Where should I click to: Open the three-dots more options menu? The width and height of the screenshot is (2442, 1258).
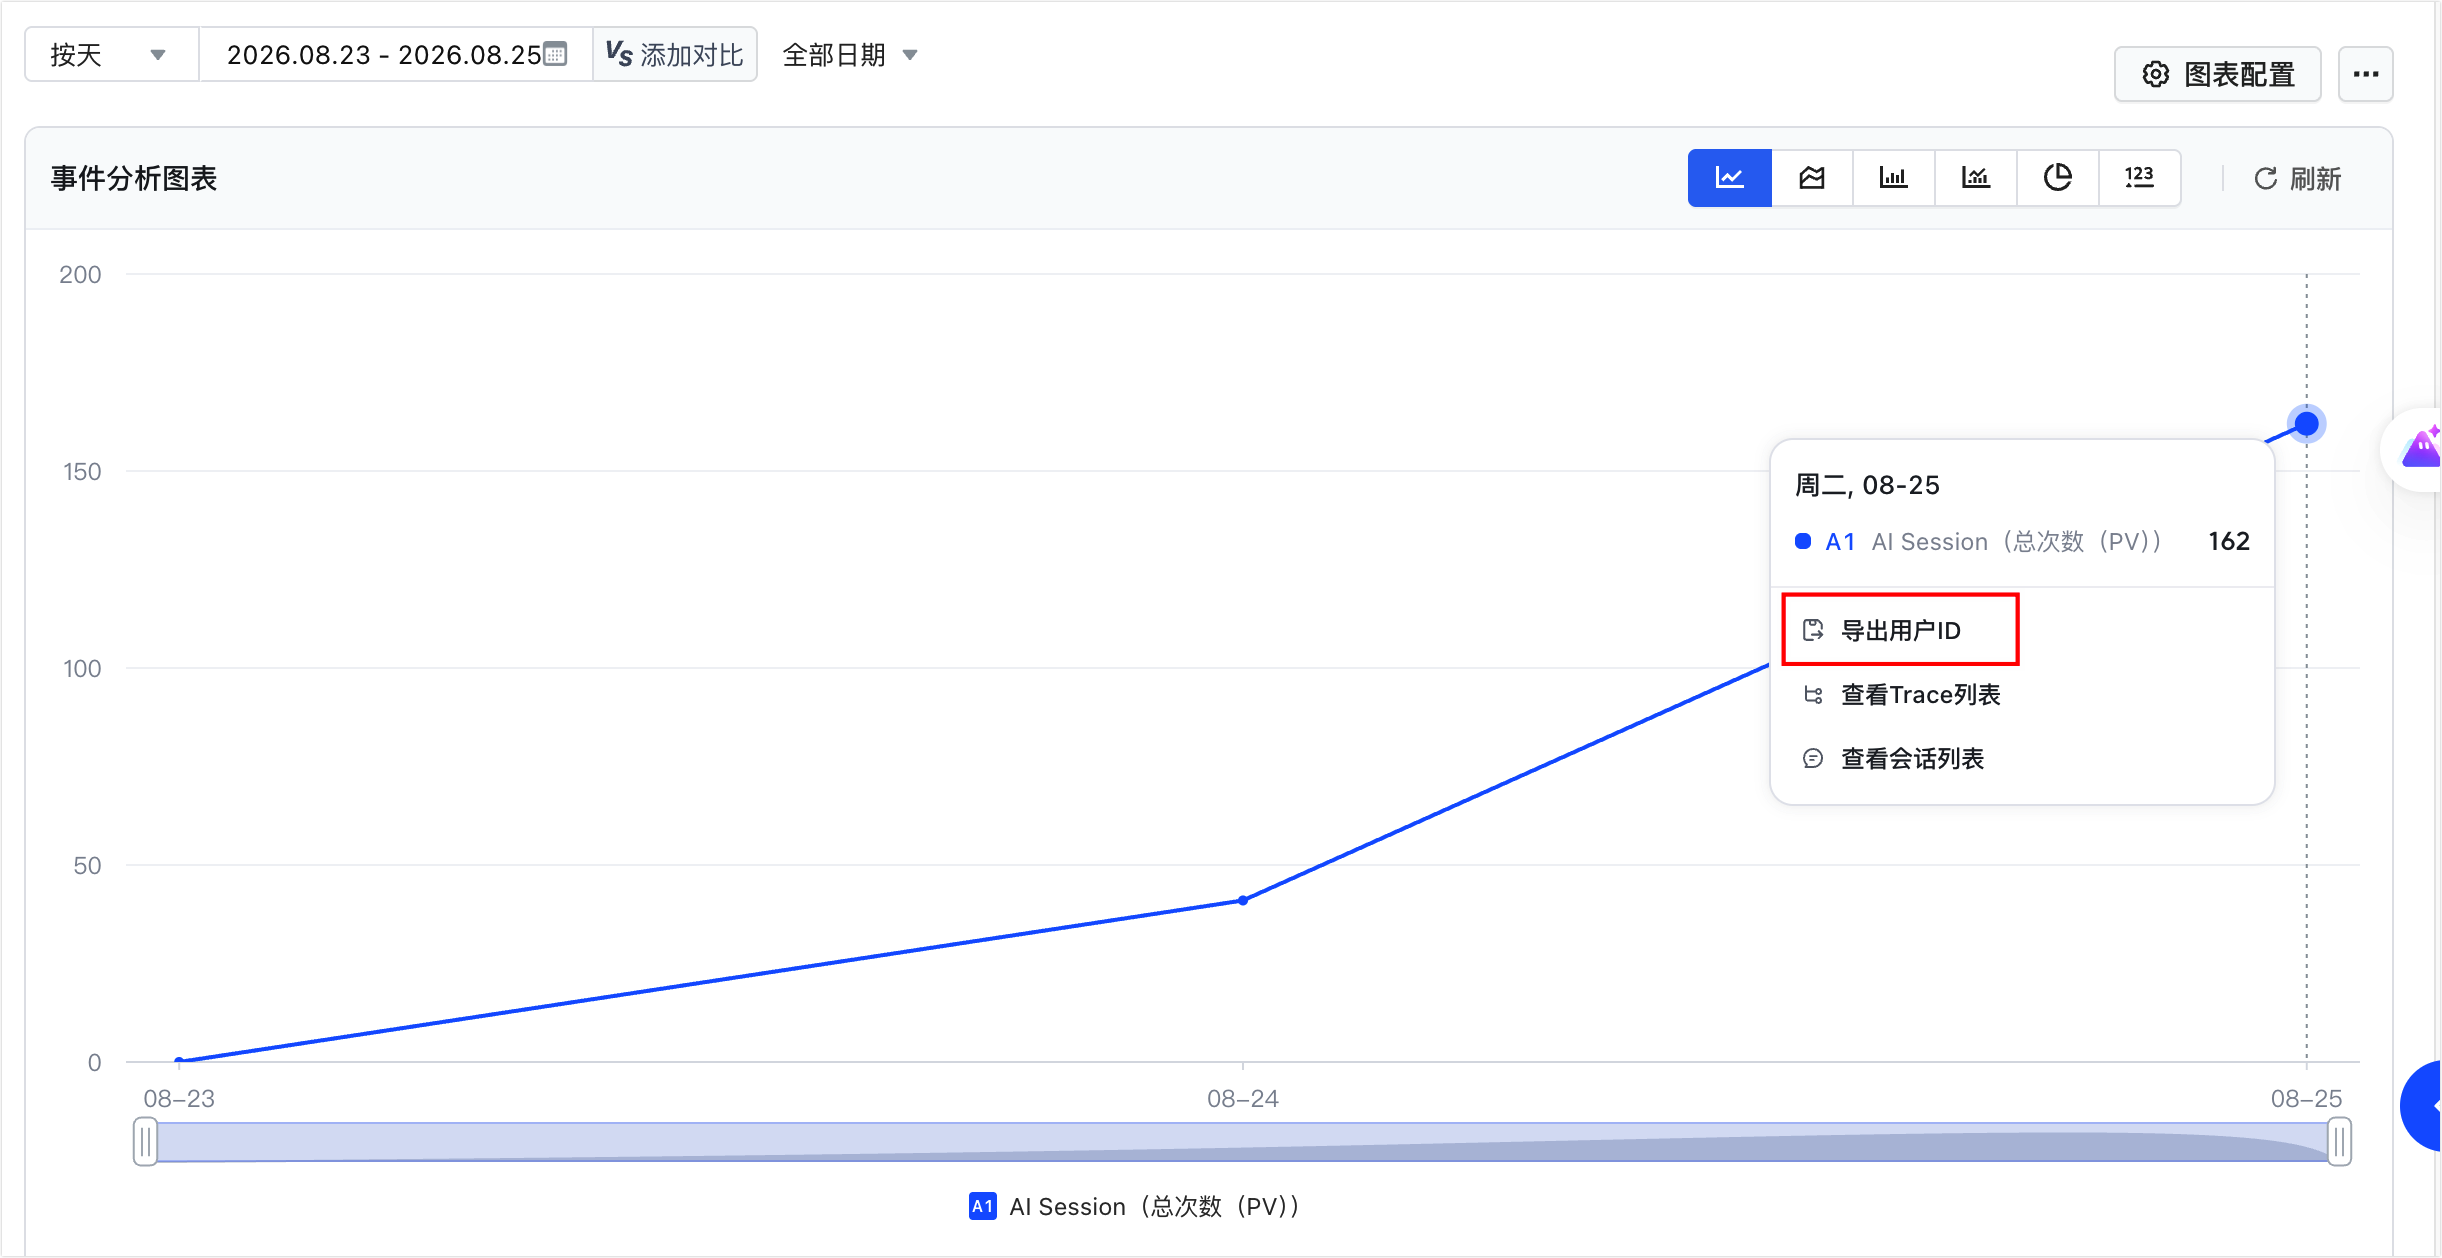pyautogui.click(x=2365, y=74)
